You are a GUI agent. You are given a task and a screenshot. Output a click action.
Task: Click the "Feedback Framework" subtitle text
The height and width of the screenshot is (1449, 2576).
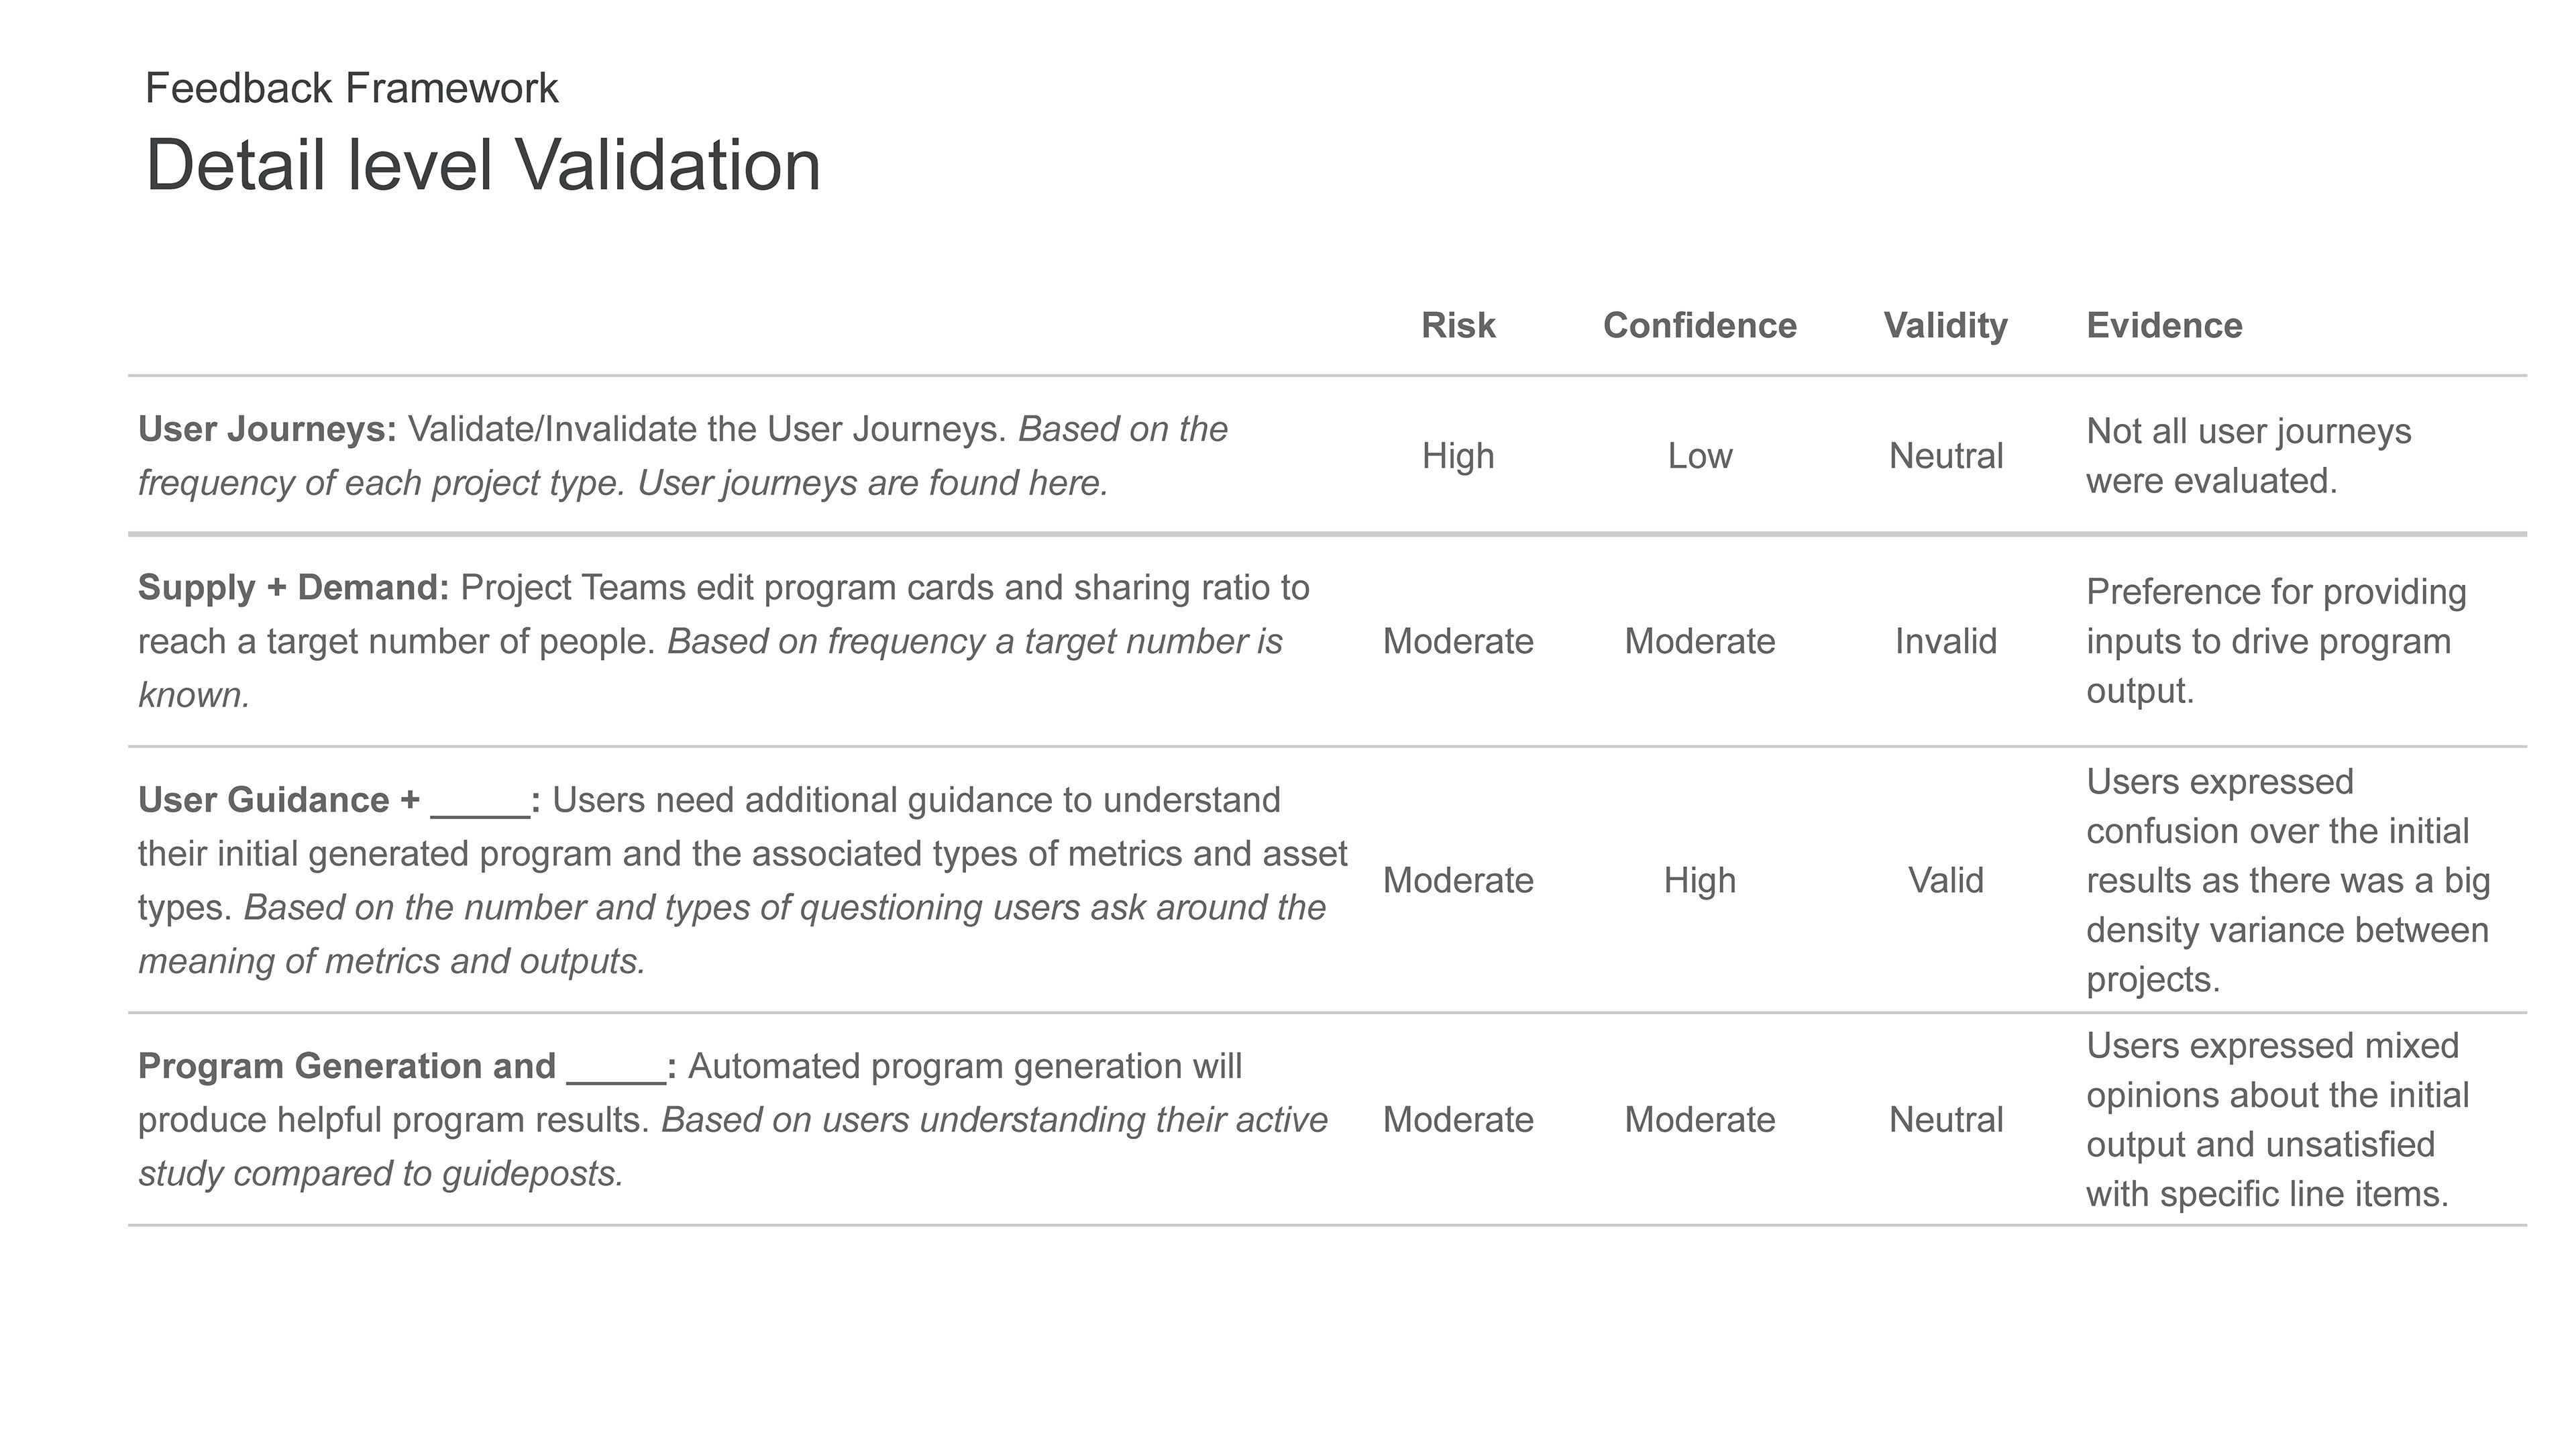[x=351, y=88]
